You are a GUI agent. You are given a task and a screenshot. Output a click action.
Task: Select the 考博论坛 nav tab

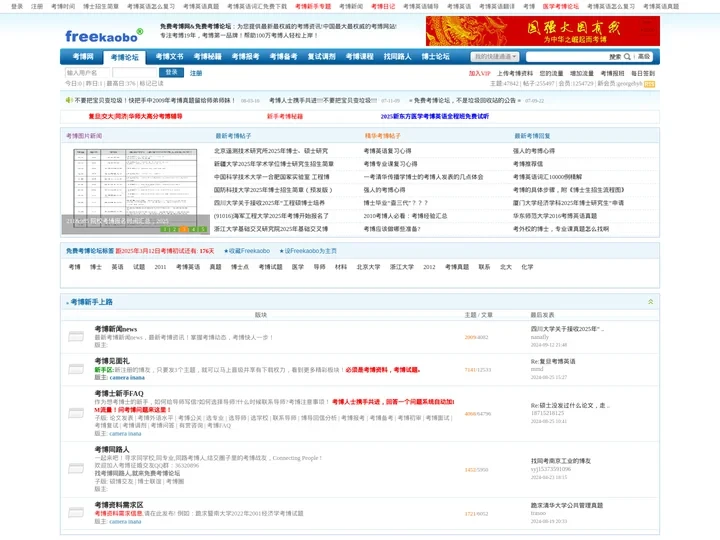(124, 57)
